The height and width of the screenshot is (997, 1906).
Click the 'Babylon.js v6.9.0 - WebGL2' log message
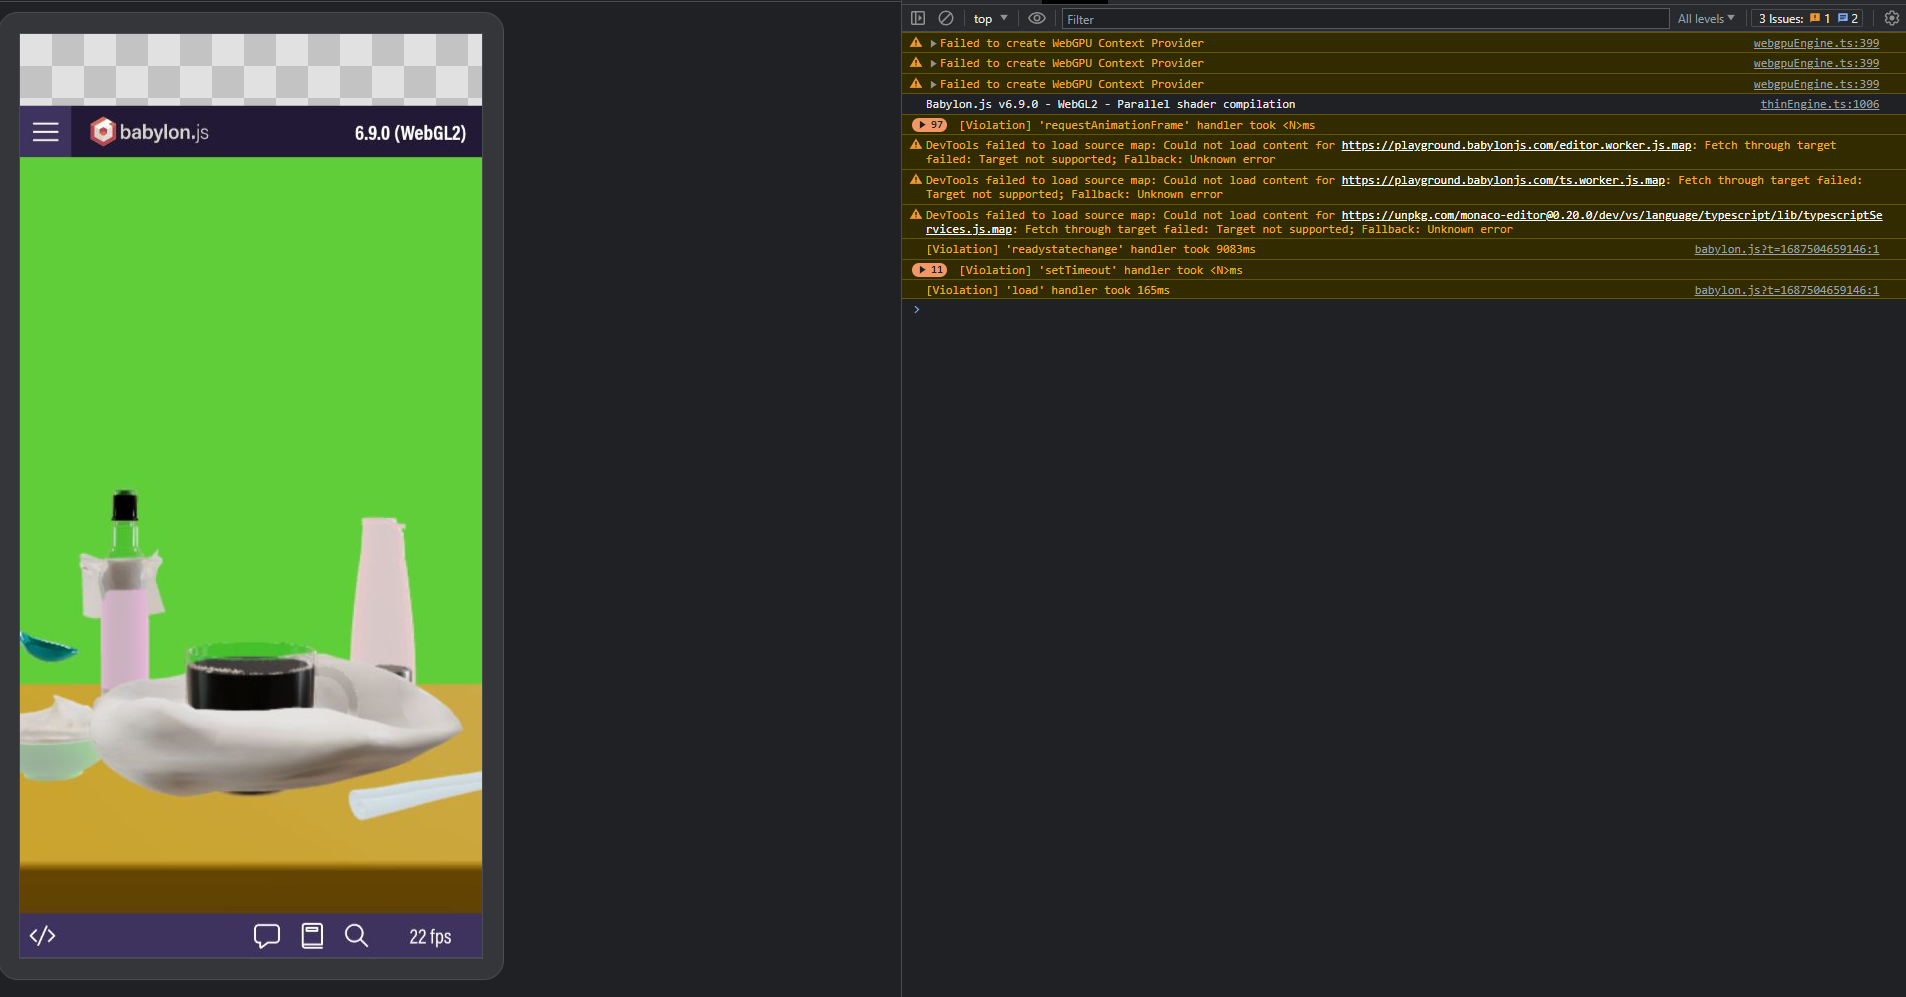[1110, 104]
